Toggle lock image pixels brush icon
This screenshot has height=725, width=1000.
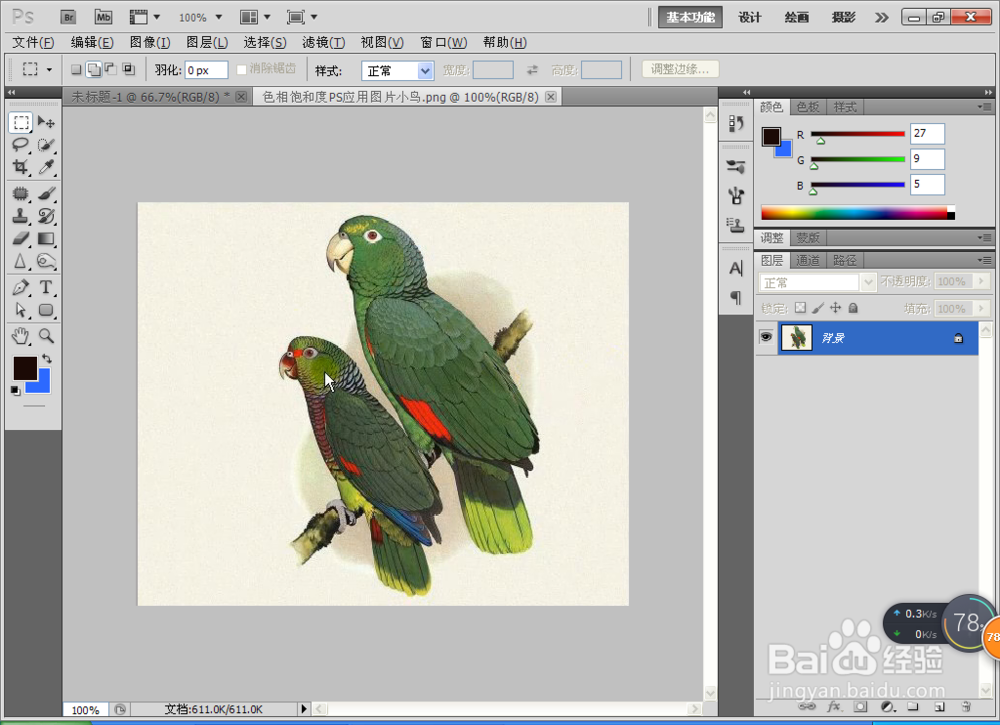818,308
